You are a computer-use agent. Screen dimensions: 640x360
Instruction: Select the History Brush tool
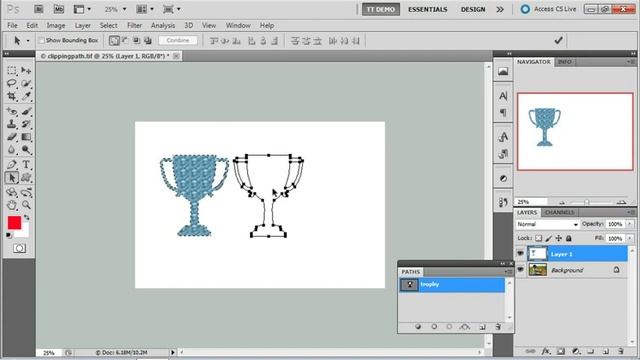(x=26, y=124)
